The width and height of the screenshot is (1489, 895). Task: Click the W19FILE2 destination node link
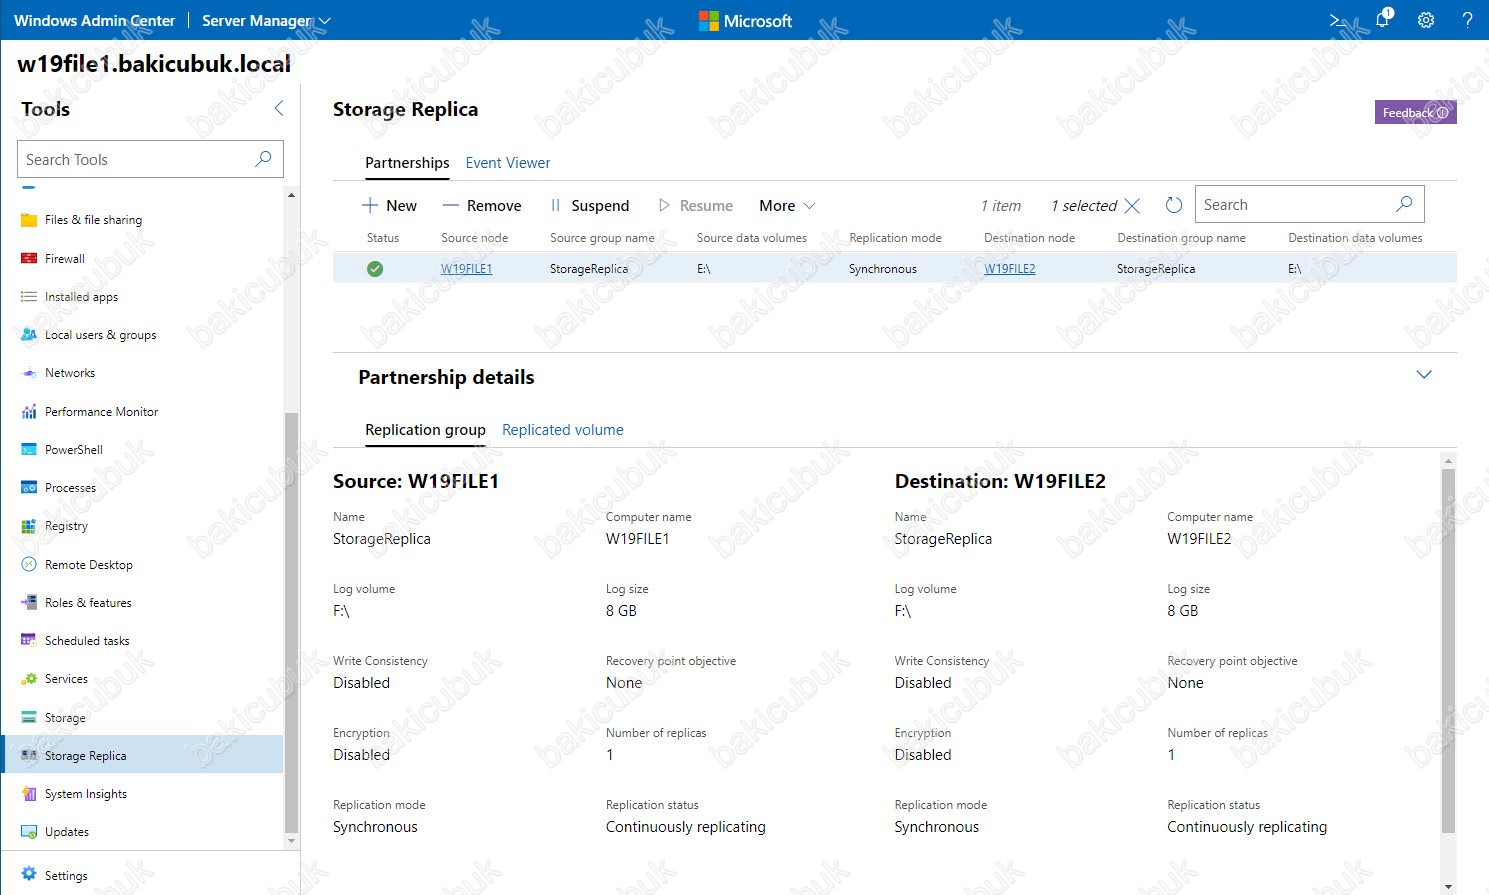[x=1009, y=269]
